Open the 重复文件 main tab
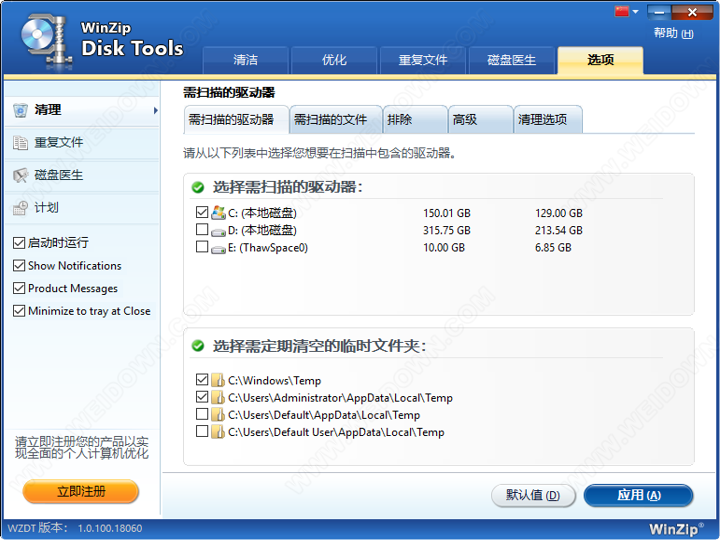The height and width of the screenshot is (540, 720). coord(422,60)
